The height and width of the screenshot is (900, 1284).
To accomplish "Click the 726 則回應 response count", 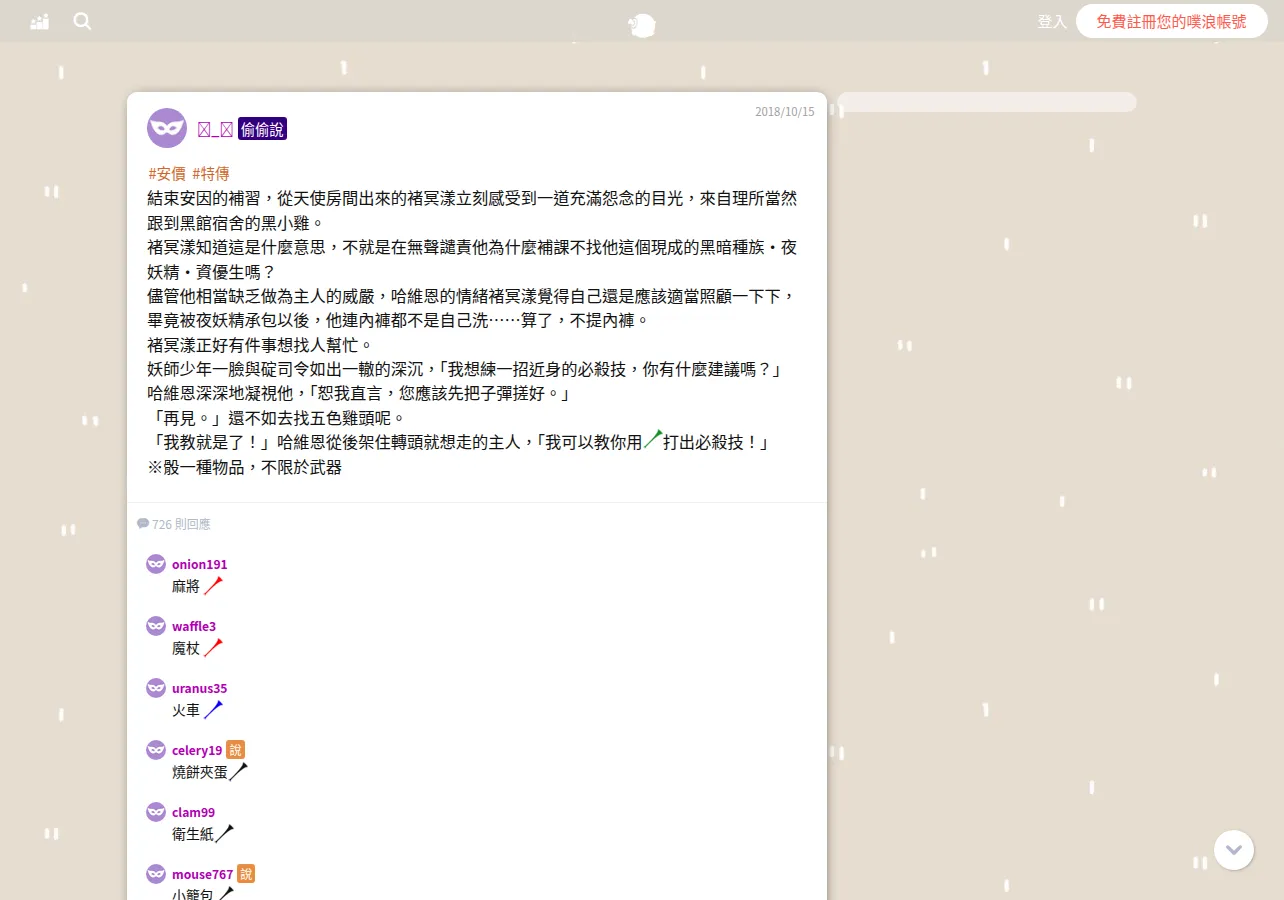I will tap(181, 524).
